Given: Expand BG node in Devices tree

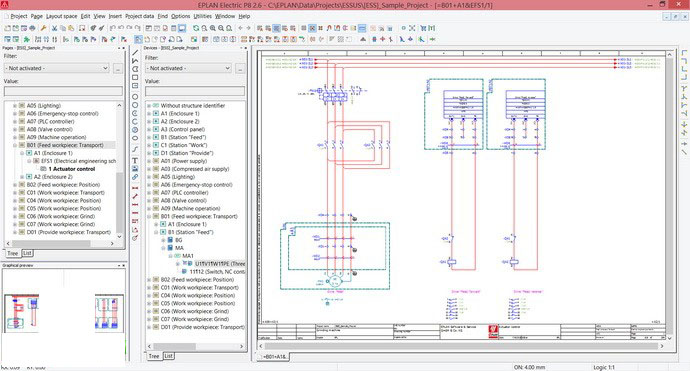Looking at the screenshot, I should click(163, 240).
